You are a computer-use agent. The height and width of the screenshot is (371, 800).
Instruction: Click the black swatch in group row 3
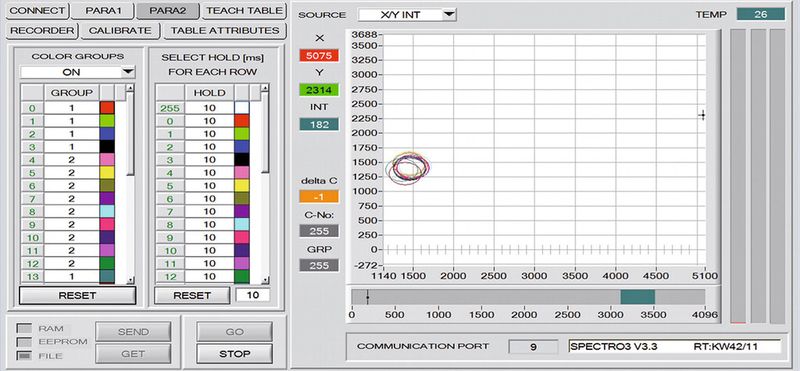[107, 146]
